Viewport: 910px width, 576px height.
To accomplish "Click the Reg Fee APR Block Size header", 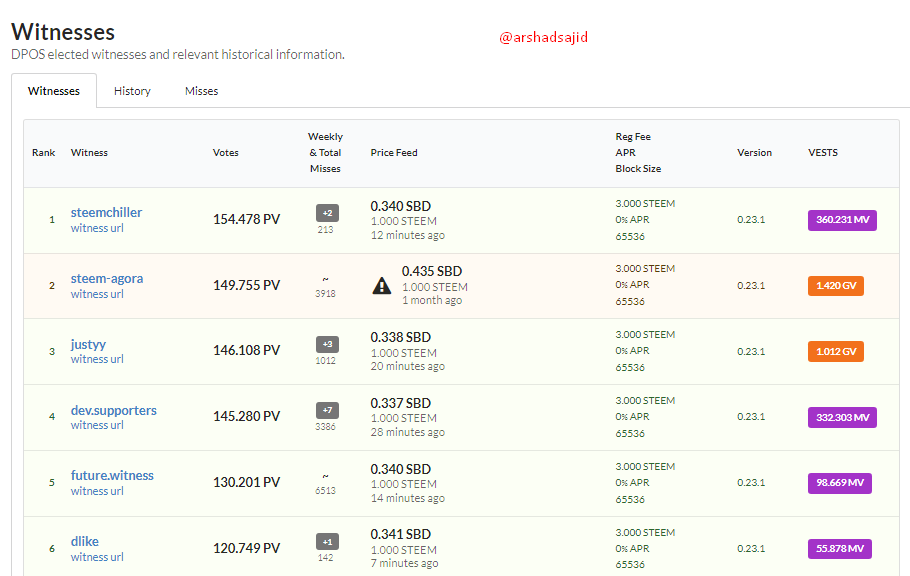I will pyautogui.click(x=638, y=153).
